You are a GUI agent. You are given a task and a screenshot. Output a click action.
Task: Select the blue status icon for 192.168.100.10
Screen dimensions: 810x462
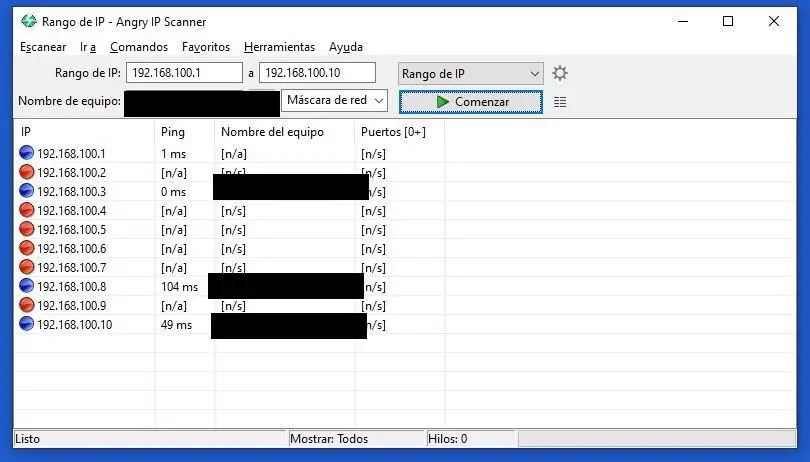26,324
